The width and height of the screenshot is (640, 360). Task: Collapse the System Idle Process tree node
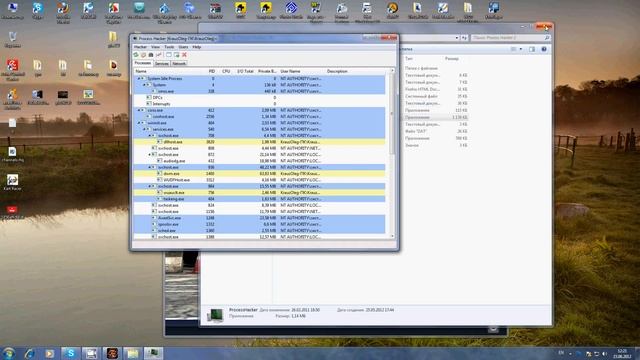[138, 78]
